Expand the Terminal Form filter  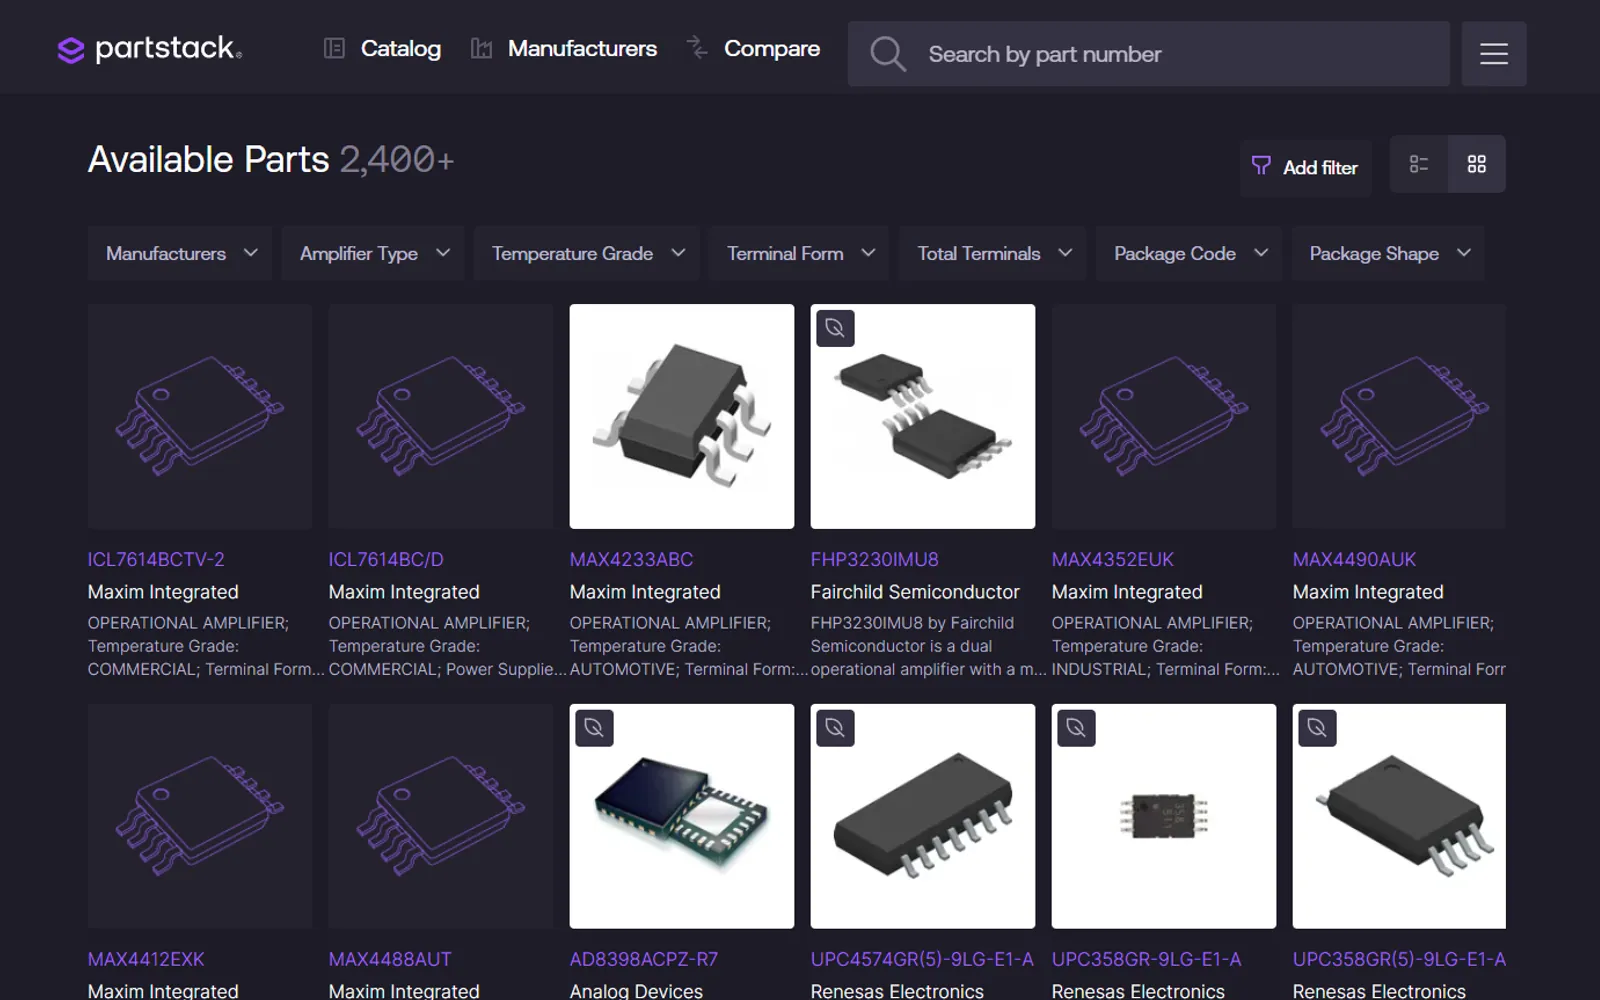[x=800, y=254]
